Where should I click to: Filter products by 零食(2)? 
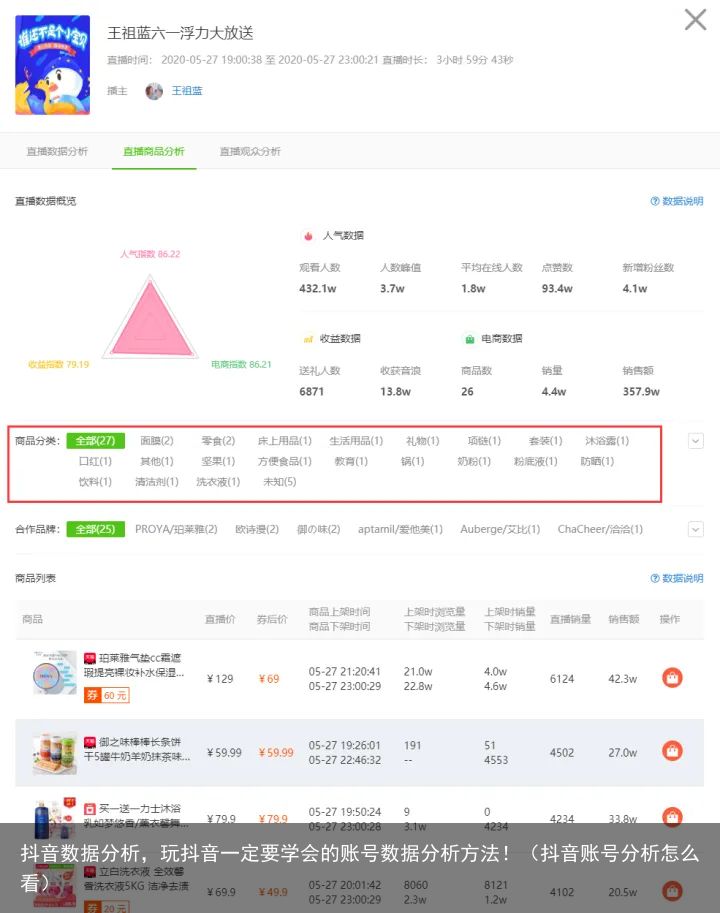218,441
